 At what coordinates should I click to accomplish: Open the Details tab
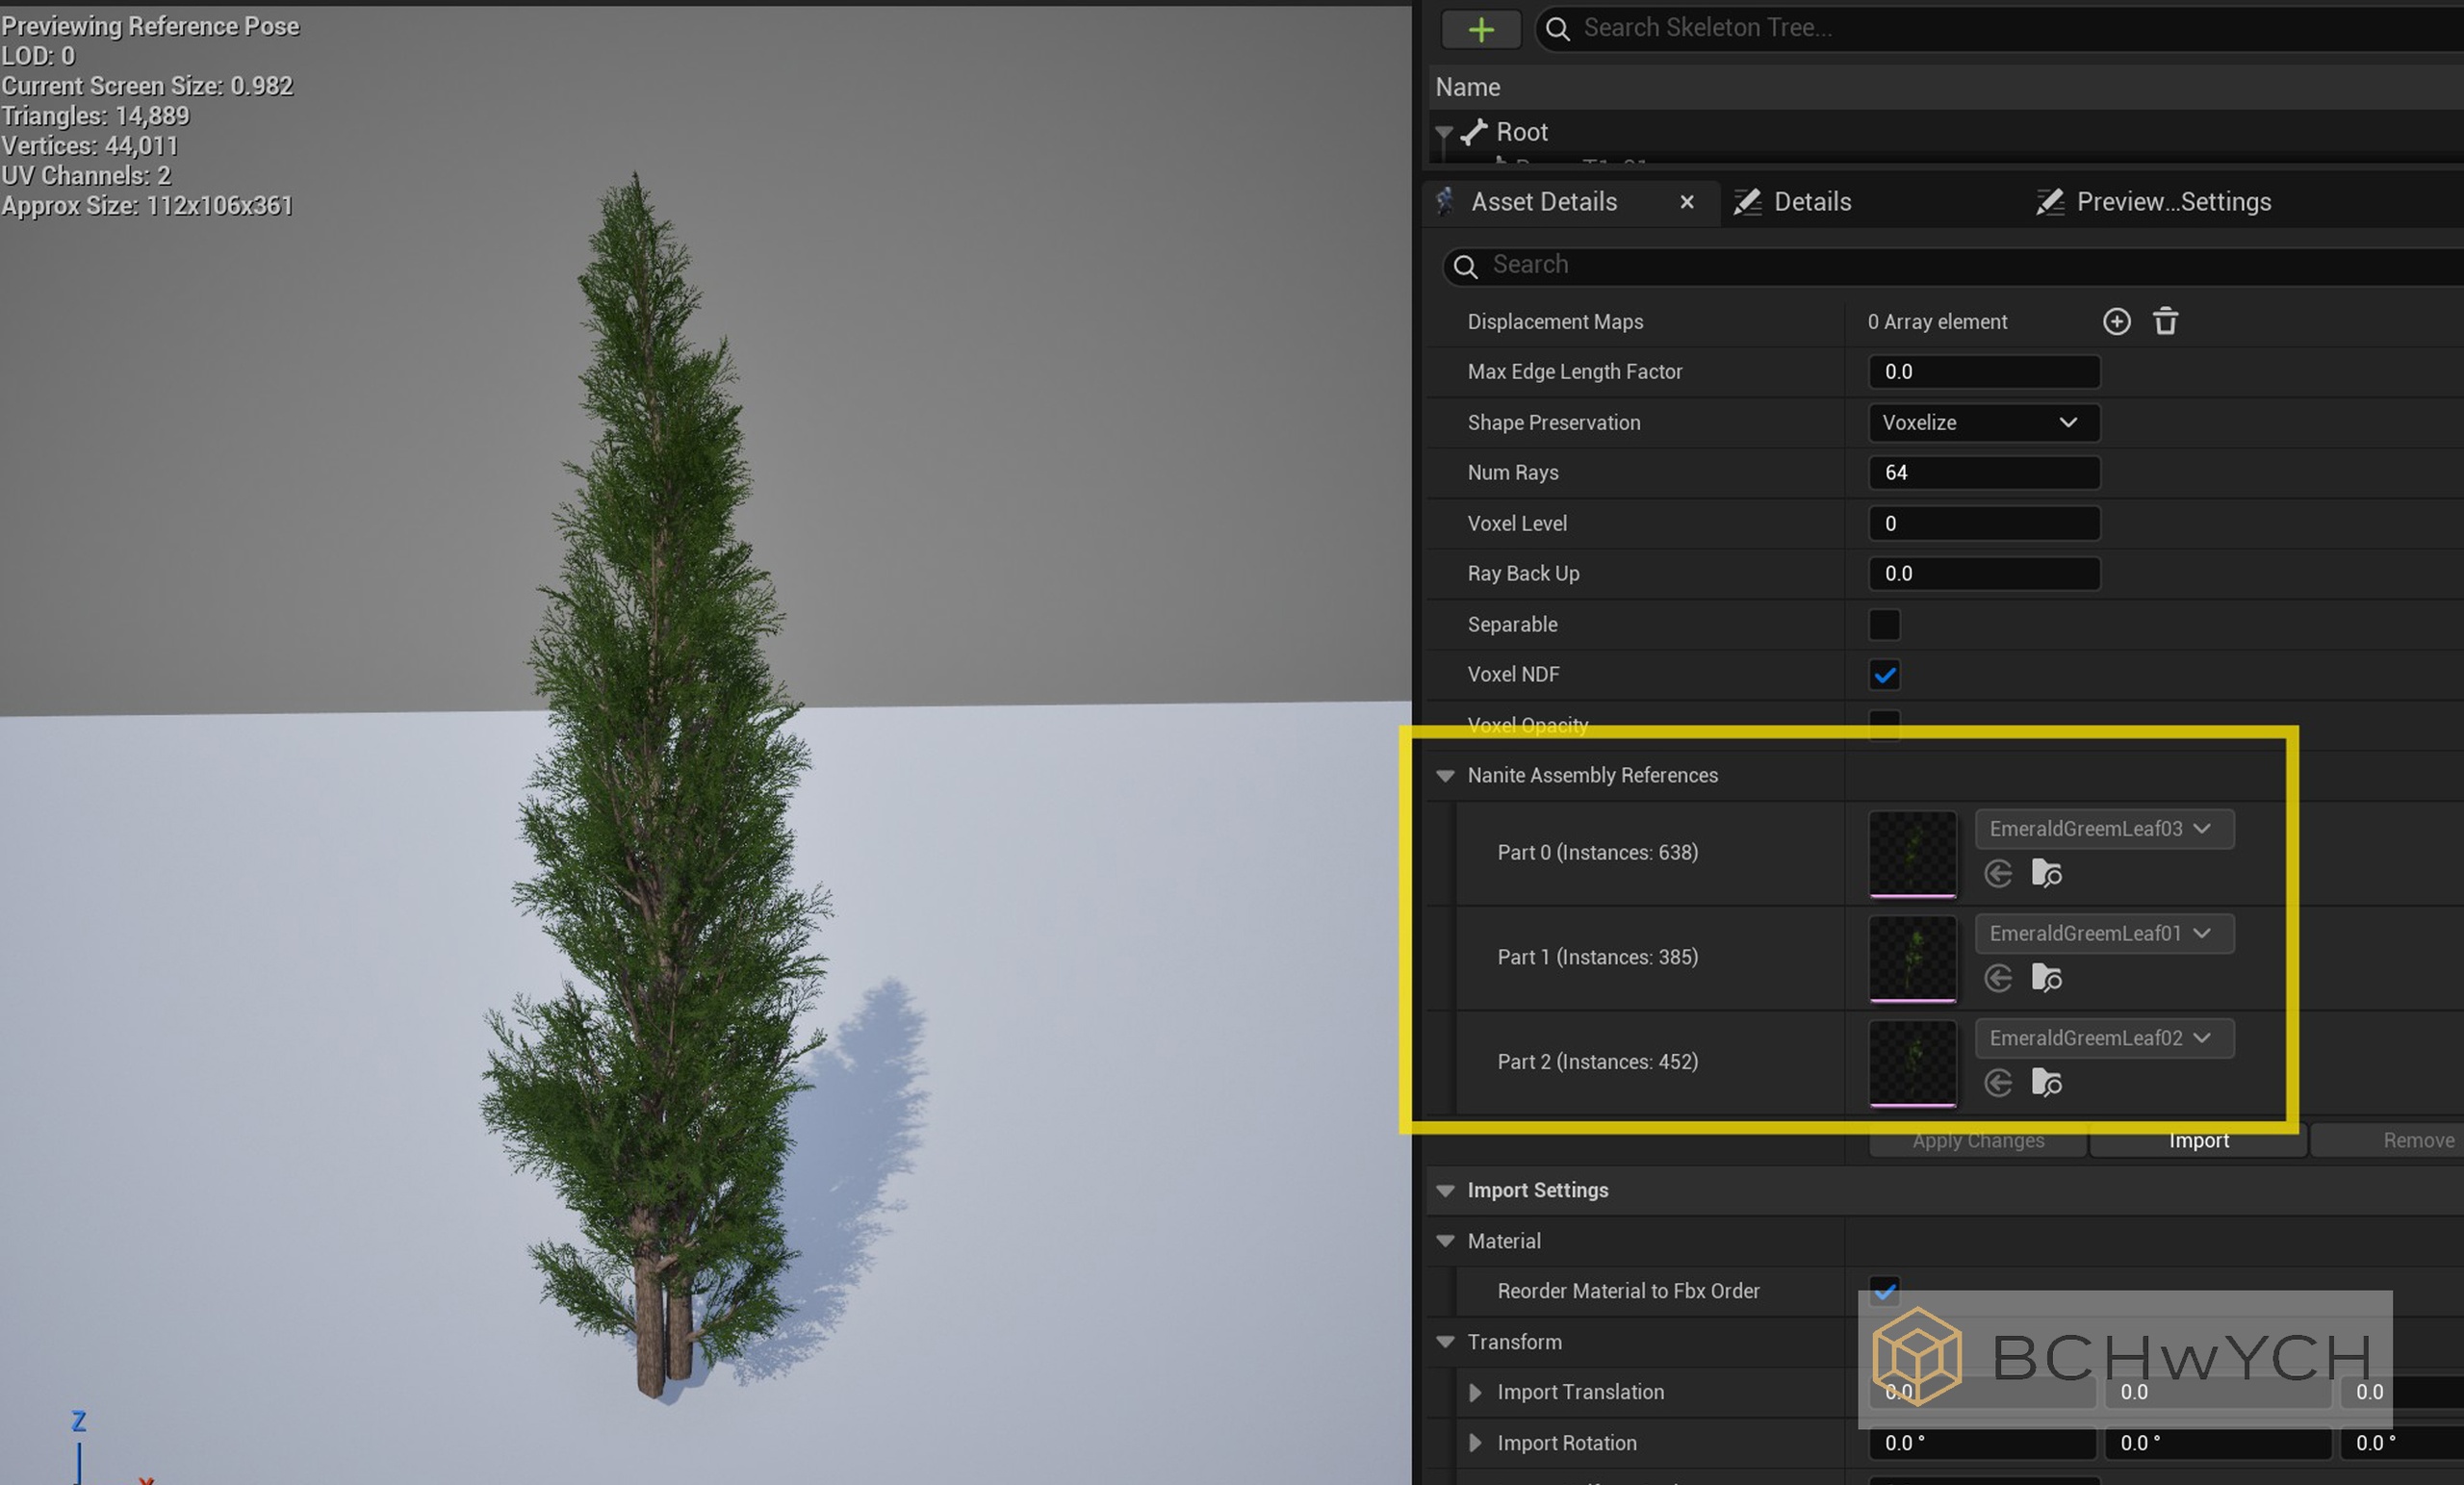tap(1812, 202)
